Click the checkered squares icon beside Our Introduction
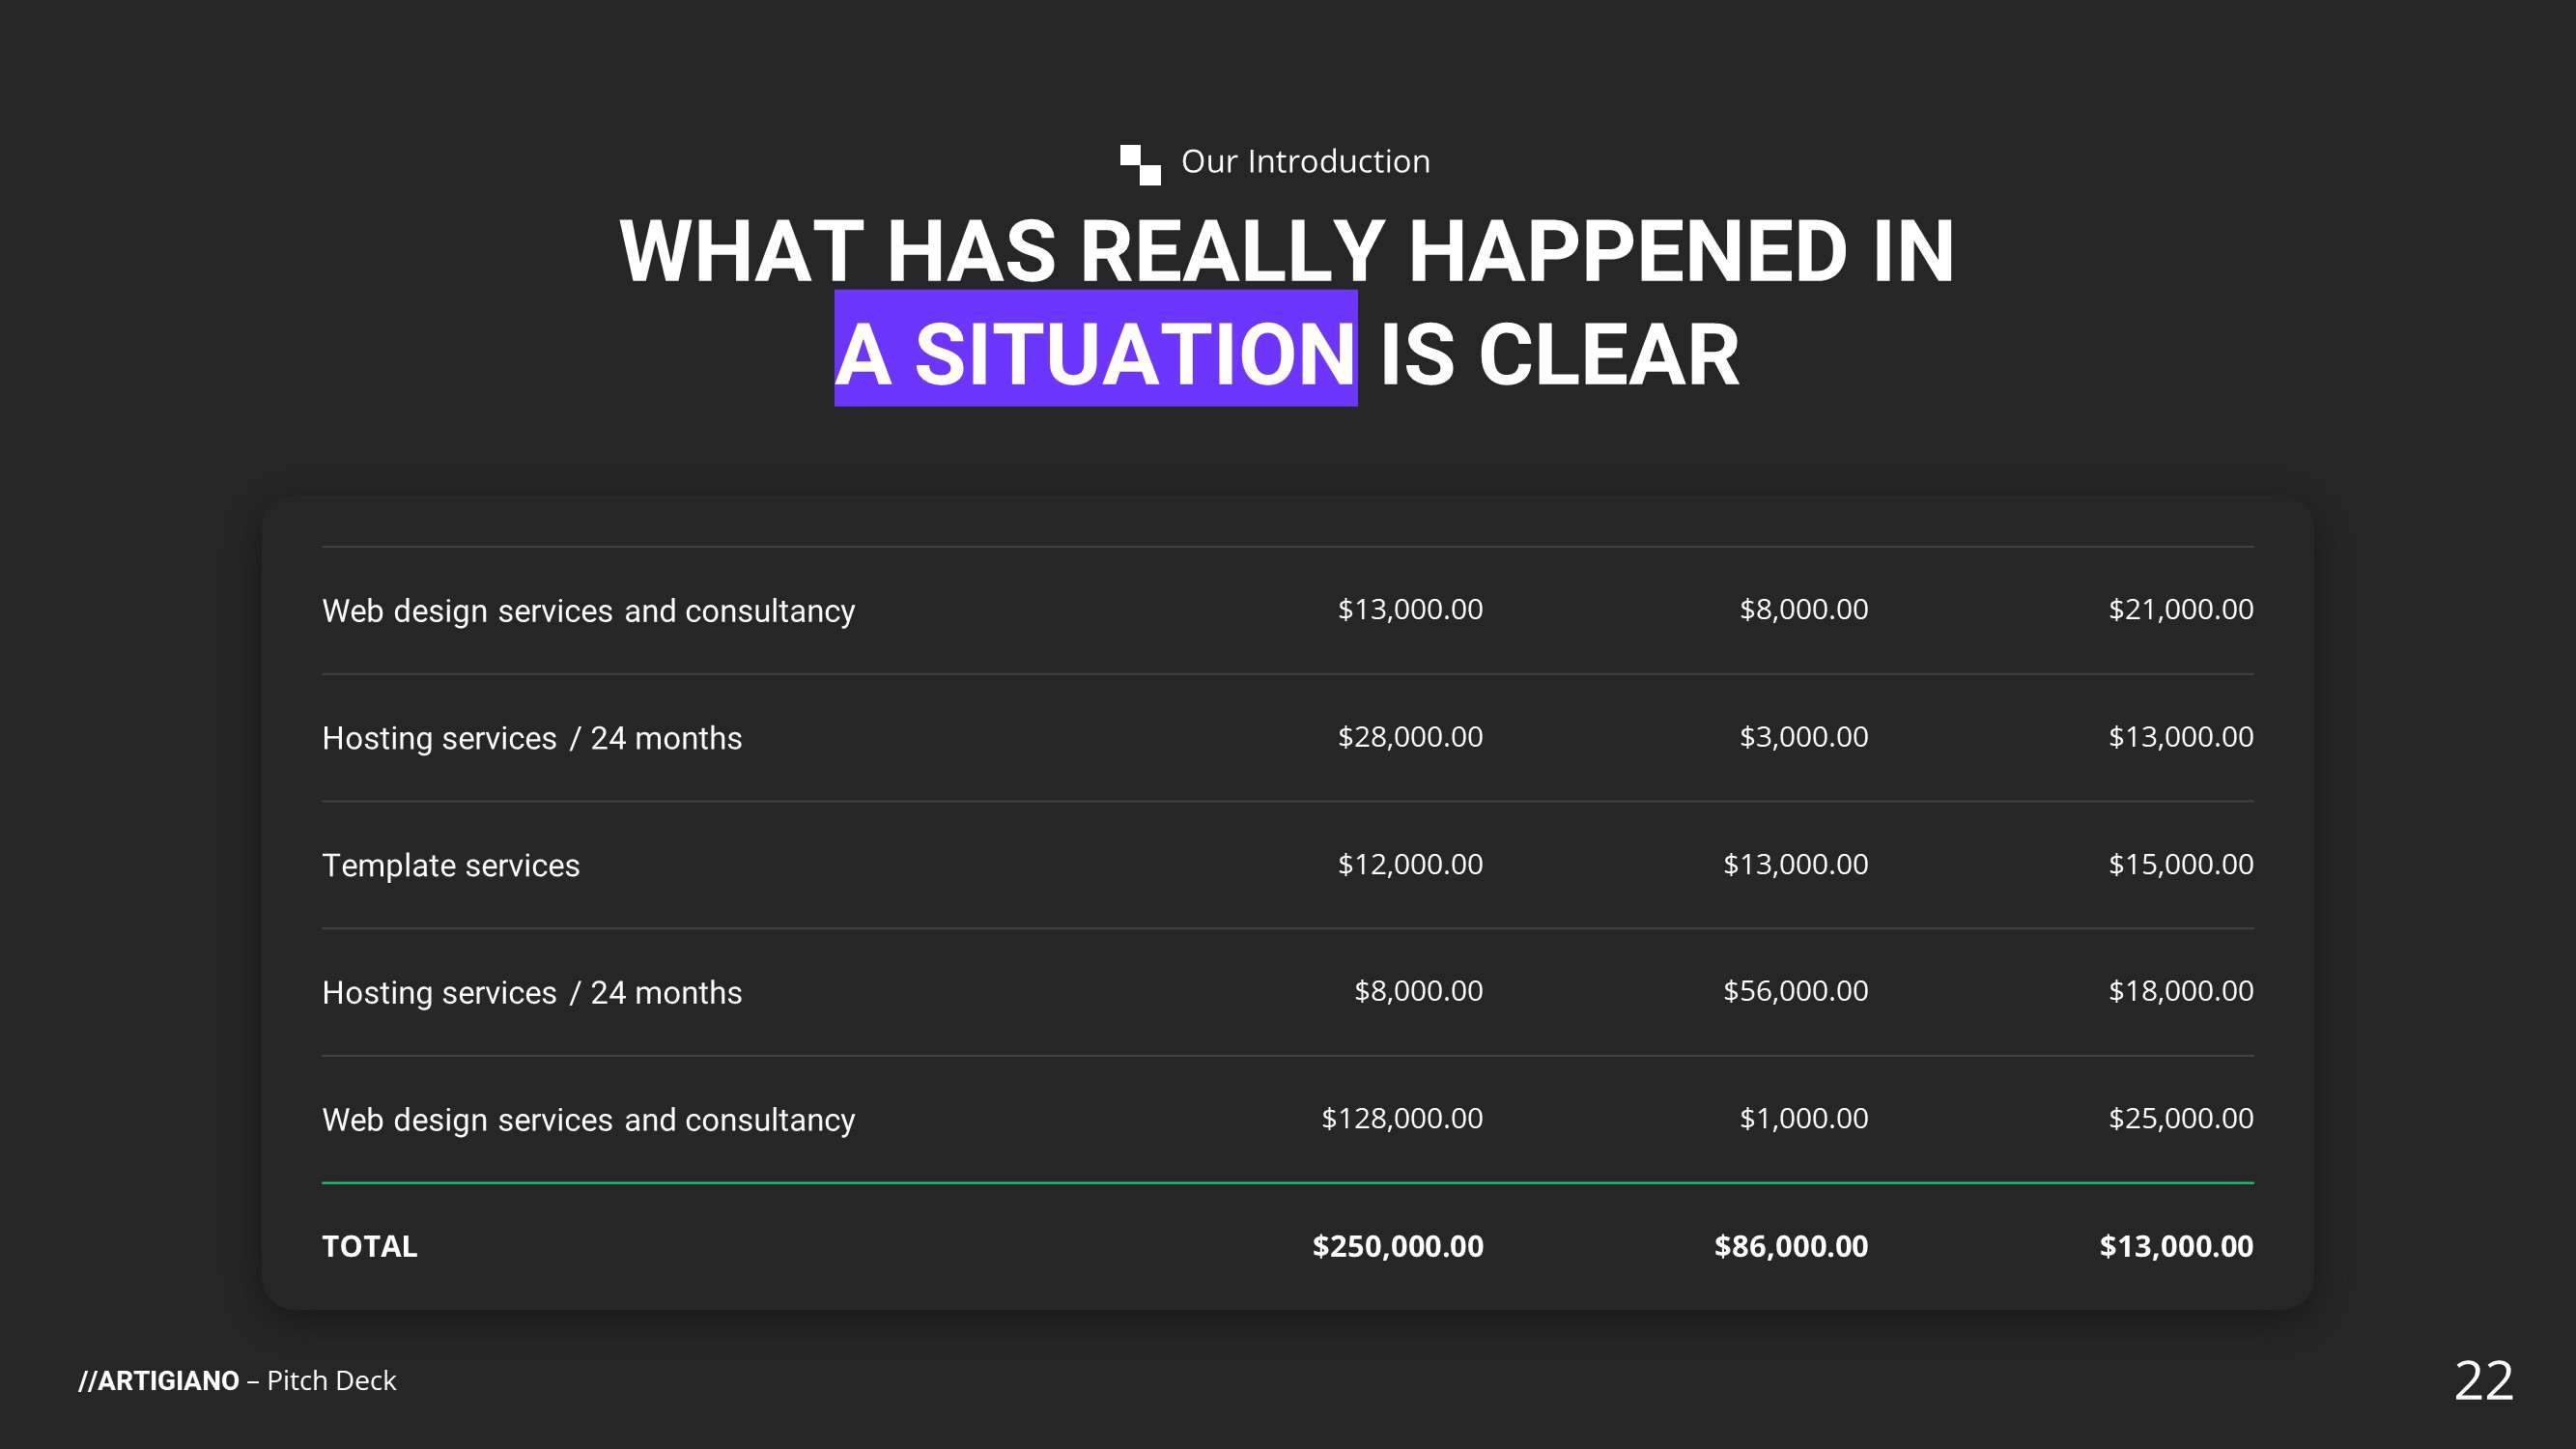Viewport: 2576px width, 1449px height. [1140, 164]
